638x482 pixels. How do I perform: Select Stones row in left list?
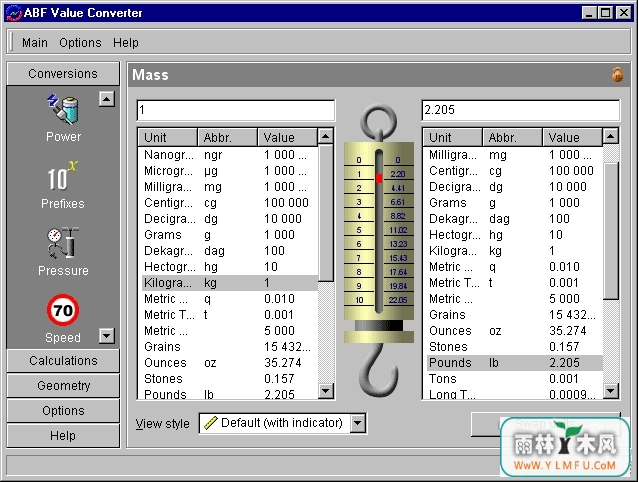(x=228, y=379)
